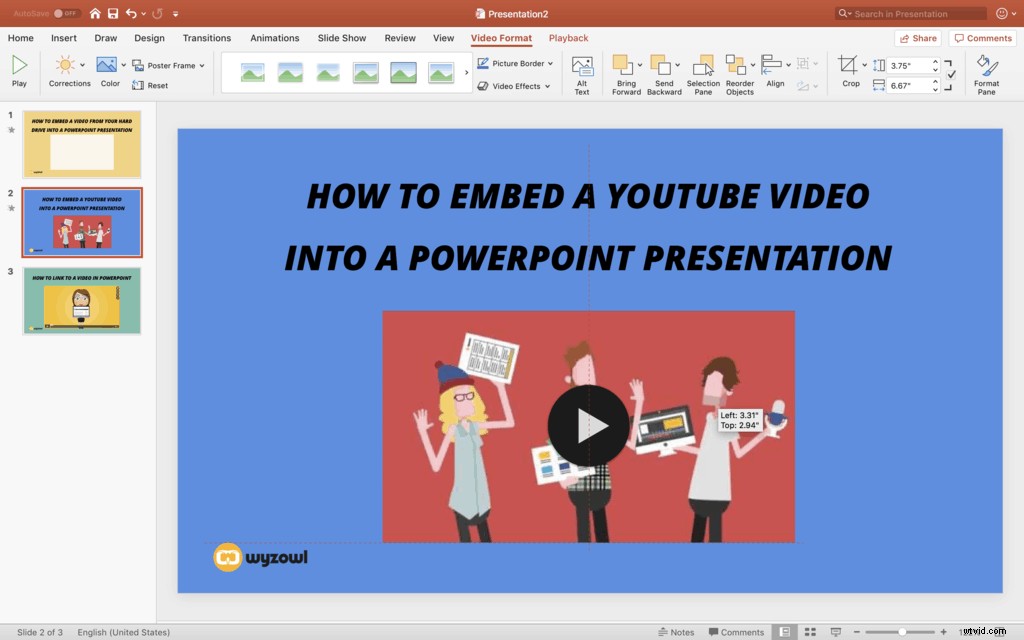Open the Selection Pane
Screen dimensions: 1024x640
tap(703, 73)
